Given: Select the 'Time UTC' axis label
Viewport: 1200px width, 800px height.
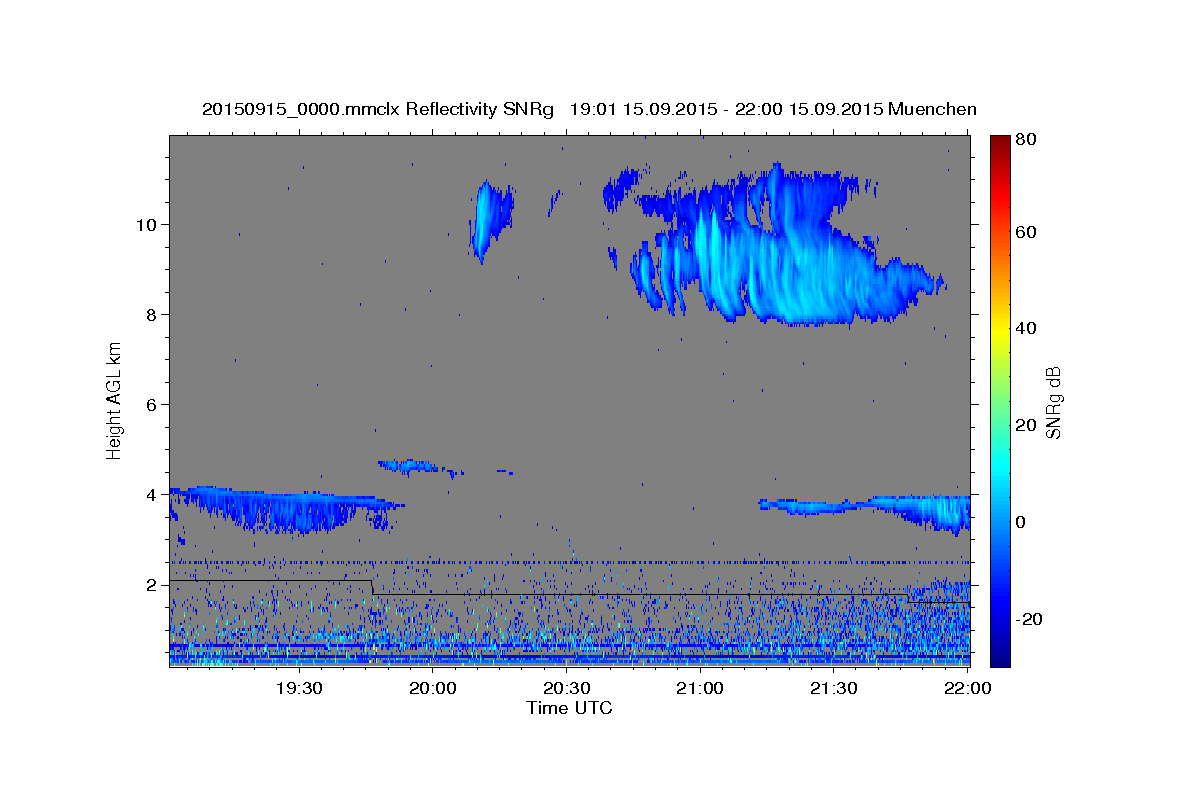Looking at the screenshot, I should click(x=569, y=708).
